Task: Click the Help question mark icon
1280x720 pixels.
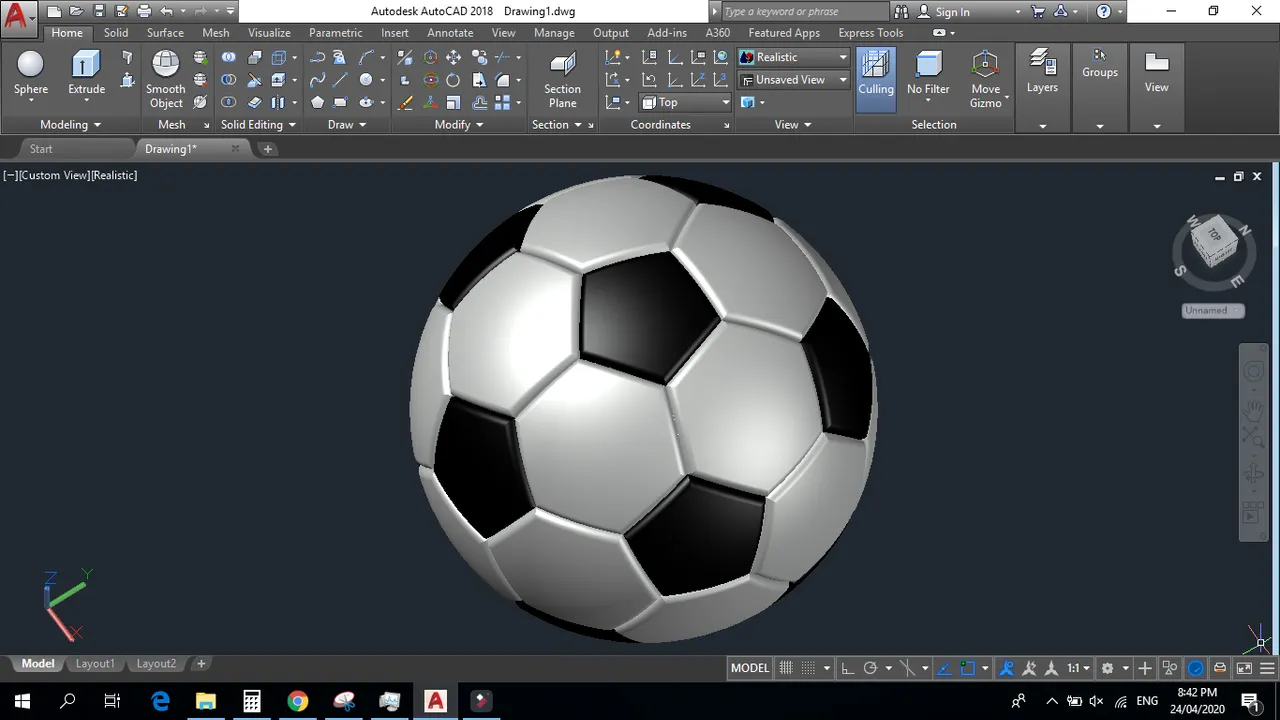Action: [1104, 12]
